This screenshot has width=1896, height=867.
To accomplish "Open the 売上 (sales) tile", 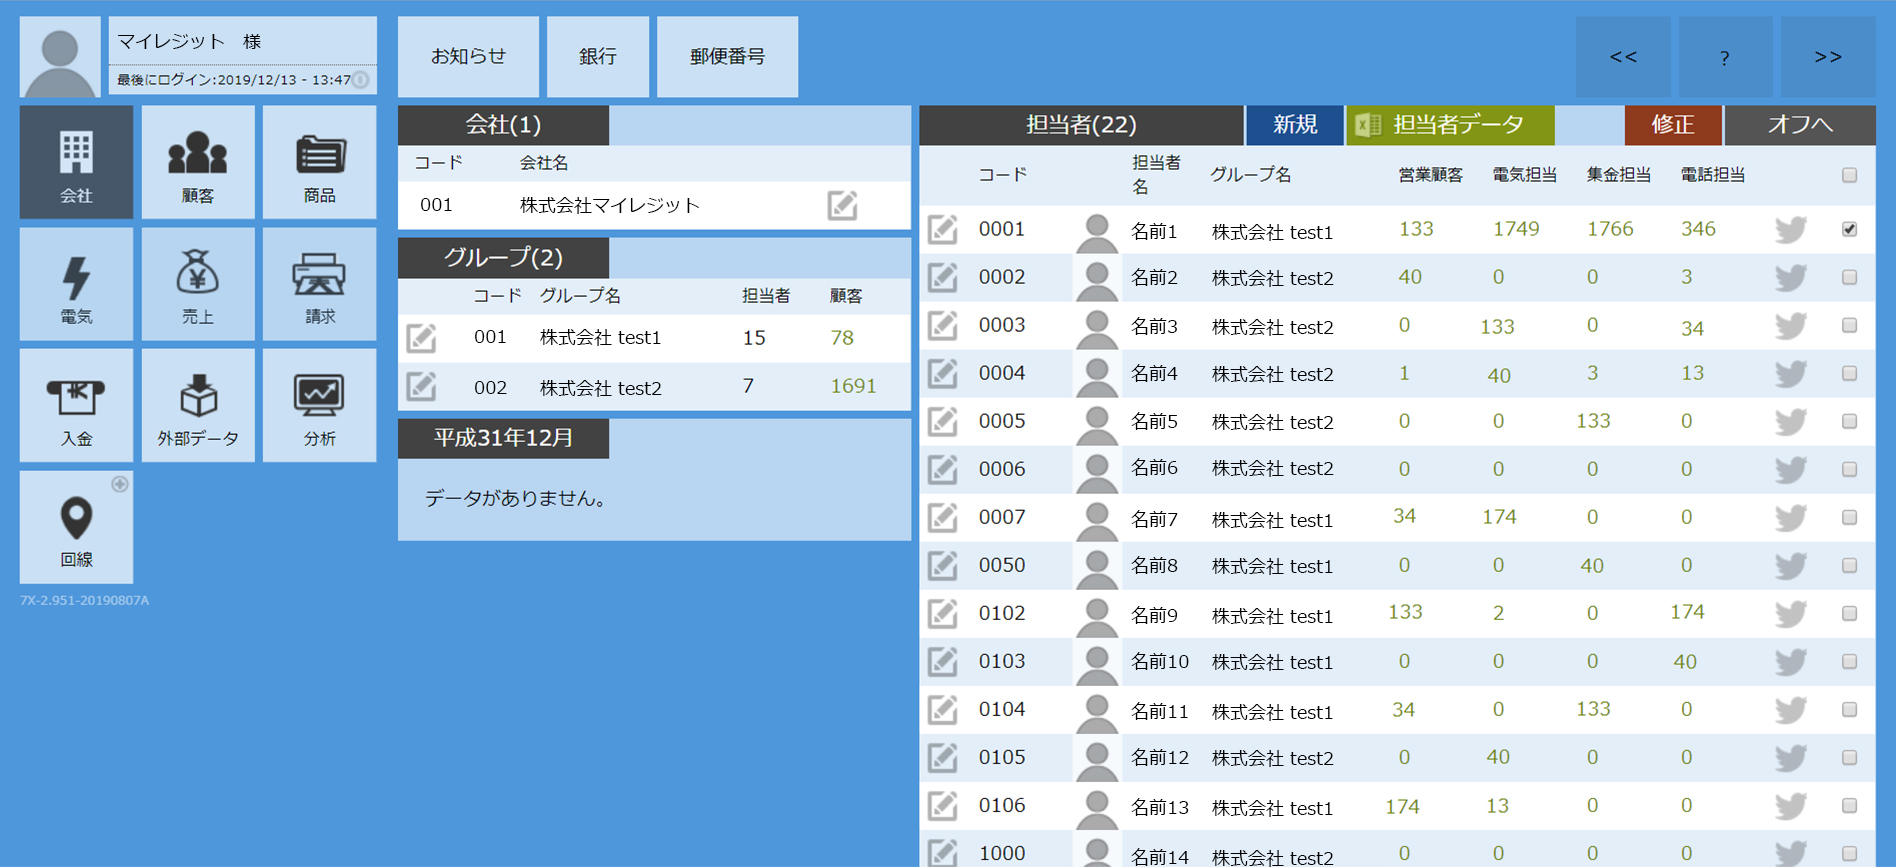I will point(198,284).
